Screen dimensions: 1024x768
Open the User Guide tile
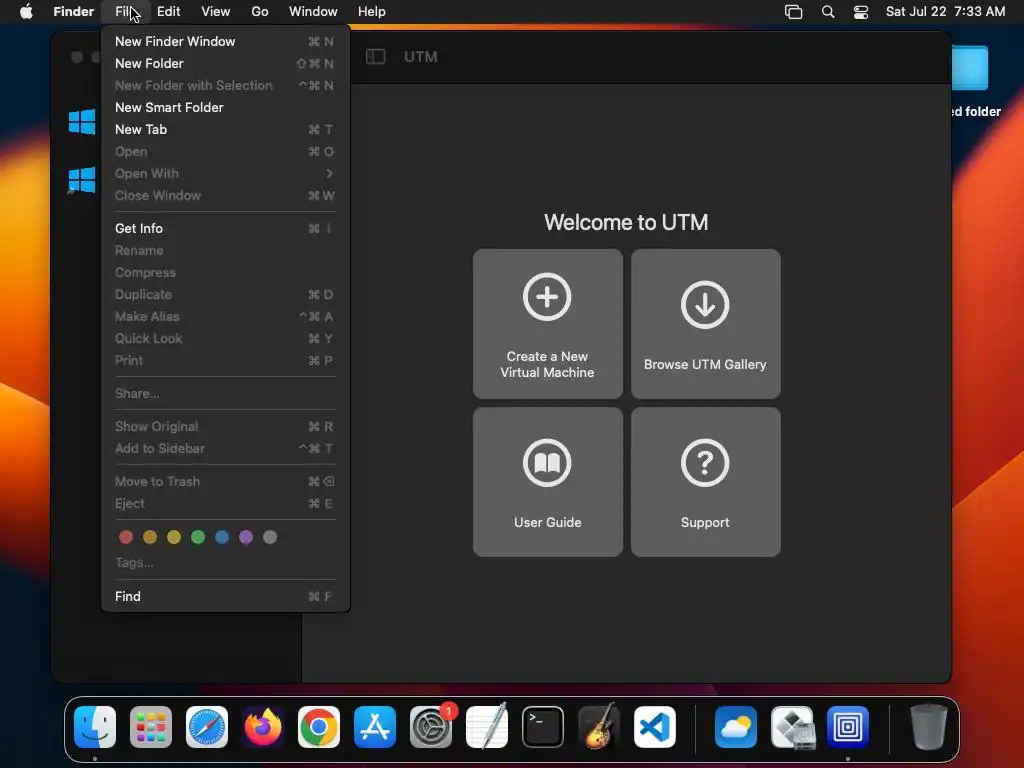547,482
